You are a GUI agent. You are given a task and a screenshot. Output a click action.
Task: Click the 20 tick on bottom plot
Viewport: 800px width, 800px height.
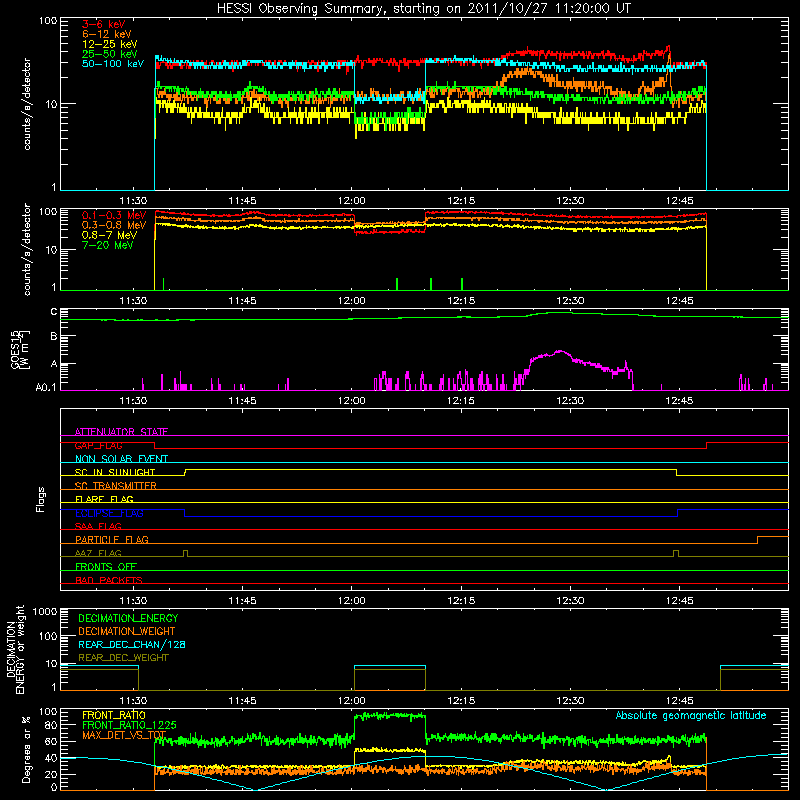[51, 774]
